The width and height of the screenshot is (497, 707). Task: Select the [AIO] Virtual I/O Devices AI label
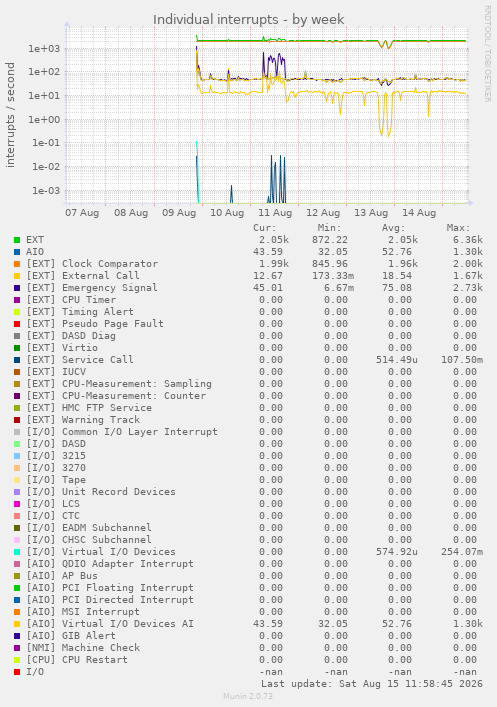click(110, 624)
